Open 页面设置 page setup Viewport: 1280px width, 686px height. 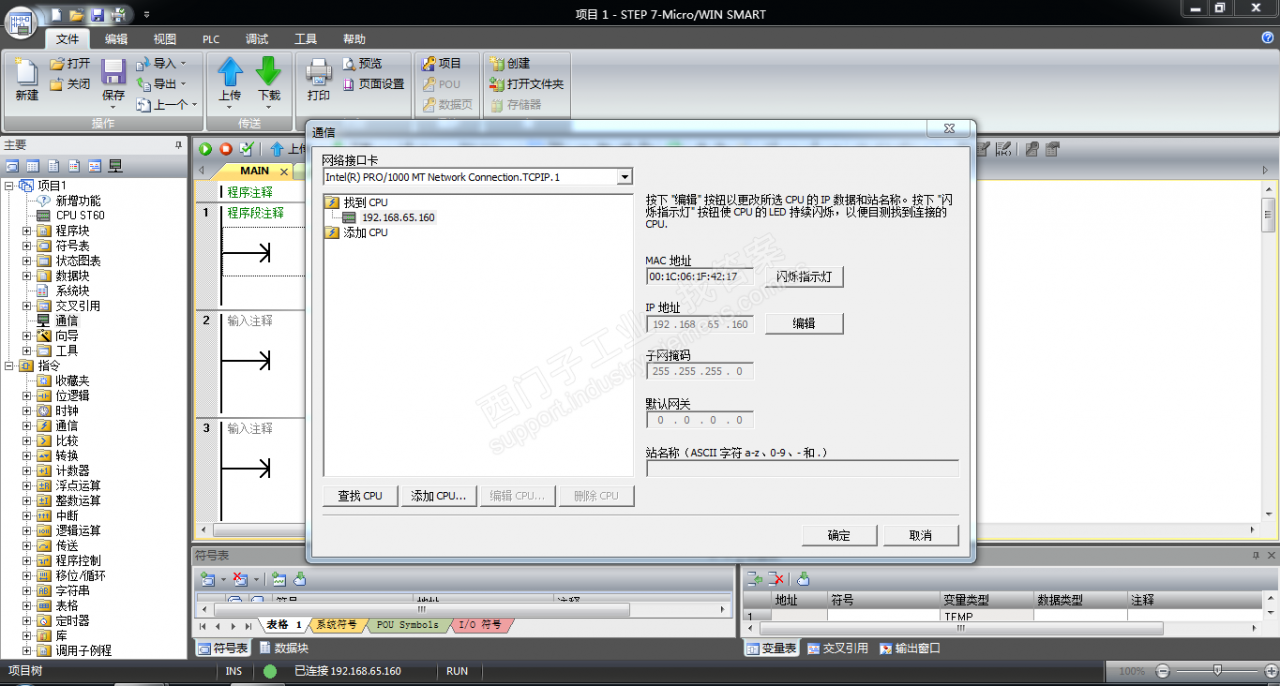[373, 84]
